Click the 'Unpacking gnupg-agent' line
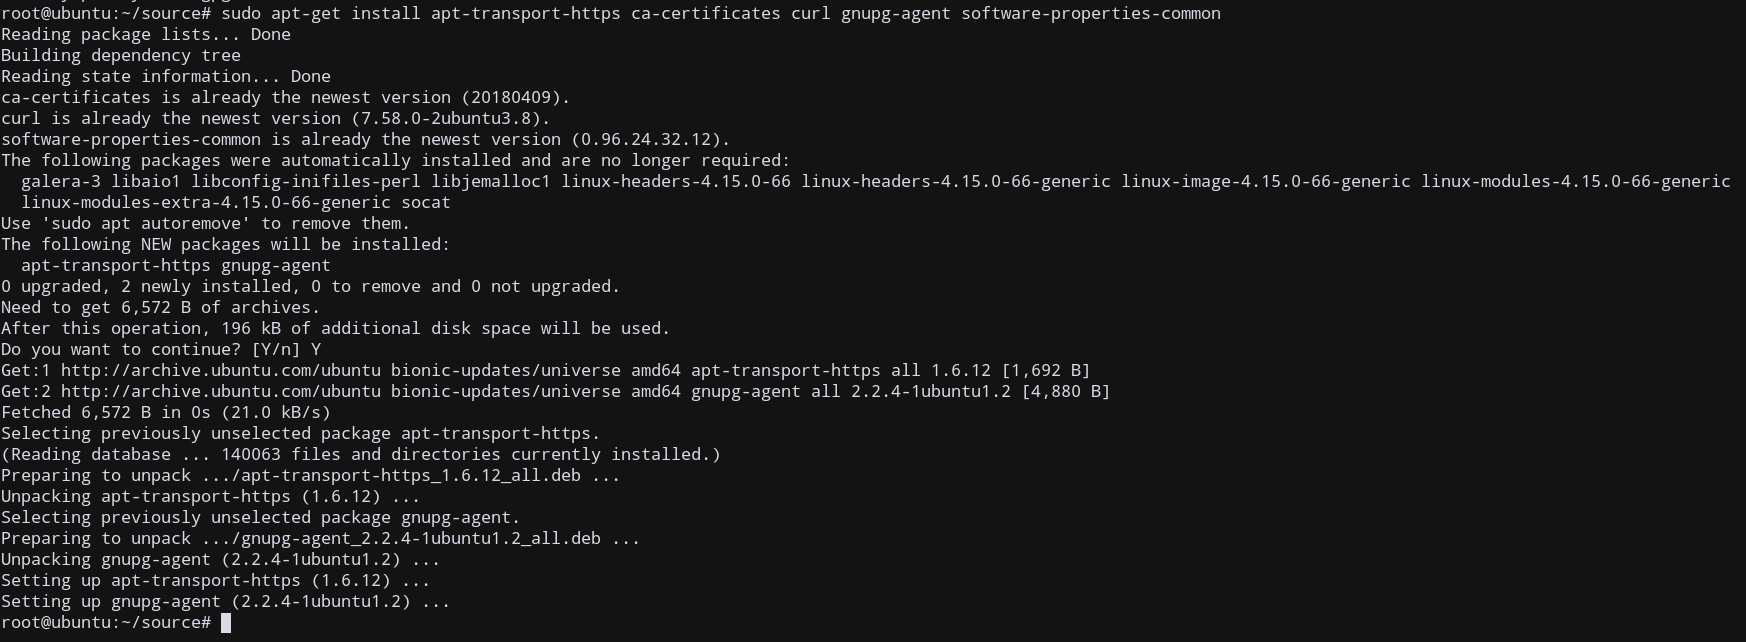The height and width of the screenshot is (642, 1746). [221, 559]
